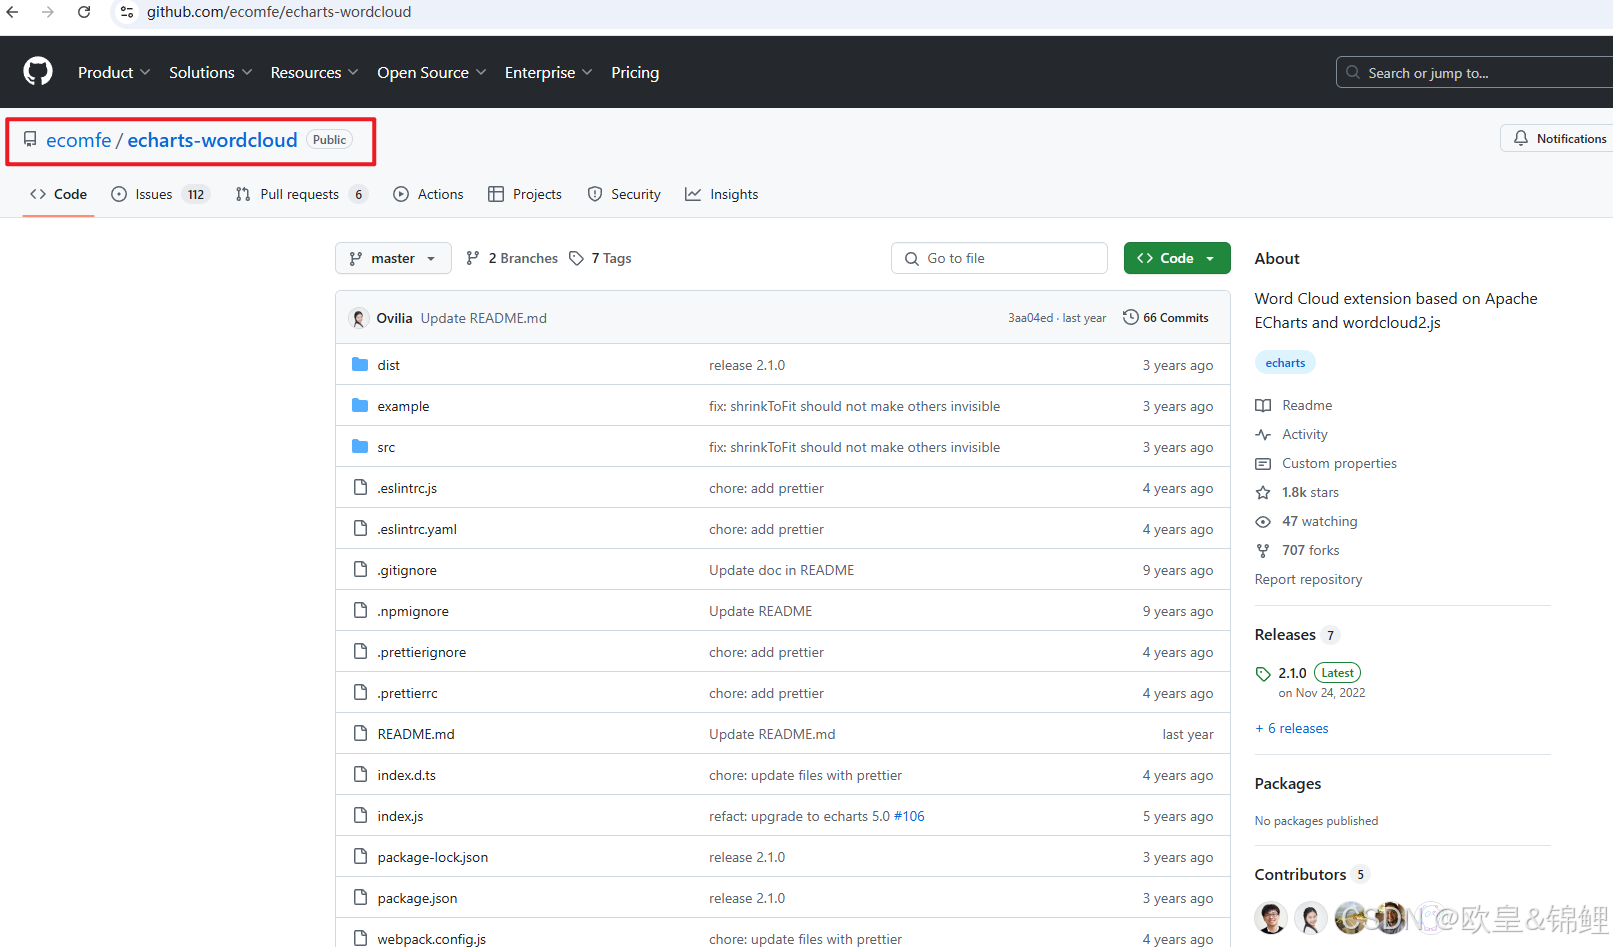Click Report repository link
The image size is (1613, 947).
pos(1308,579)
